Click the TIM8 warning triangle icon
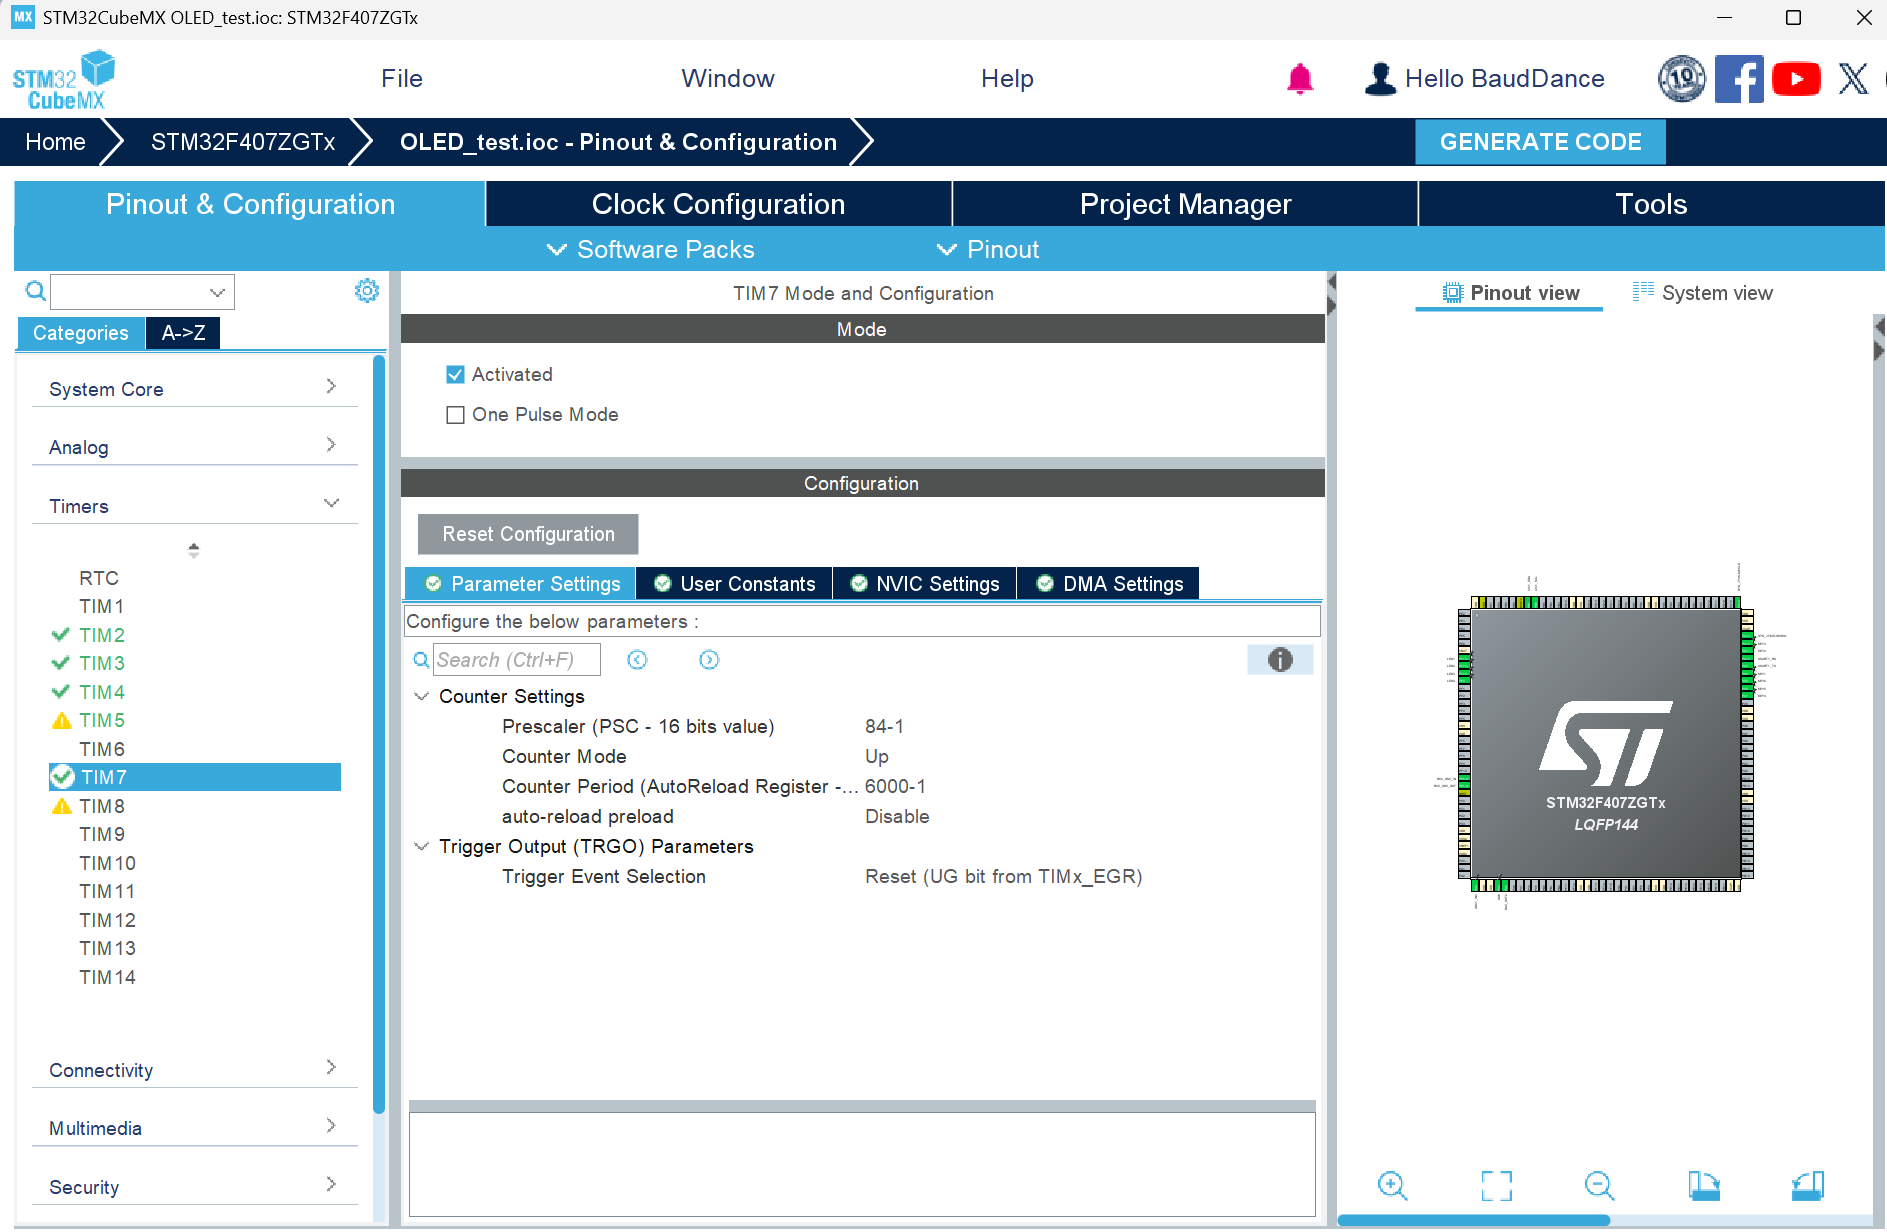Image resolution: width=1887 pixels, height=1232 pixels. 61,806
